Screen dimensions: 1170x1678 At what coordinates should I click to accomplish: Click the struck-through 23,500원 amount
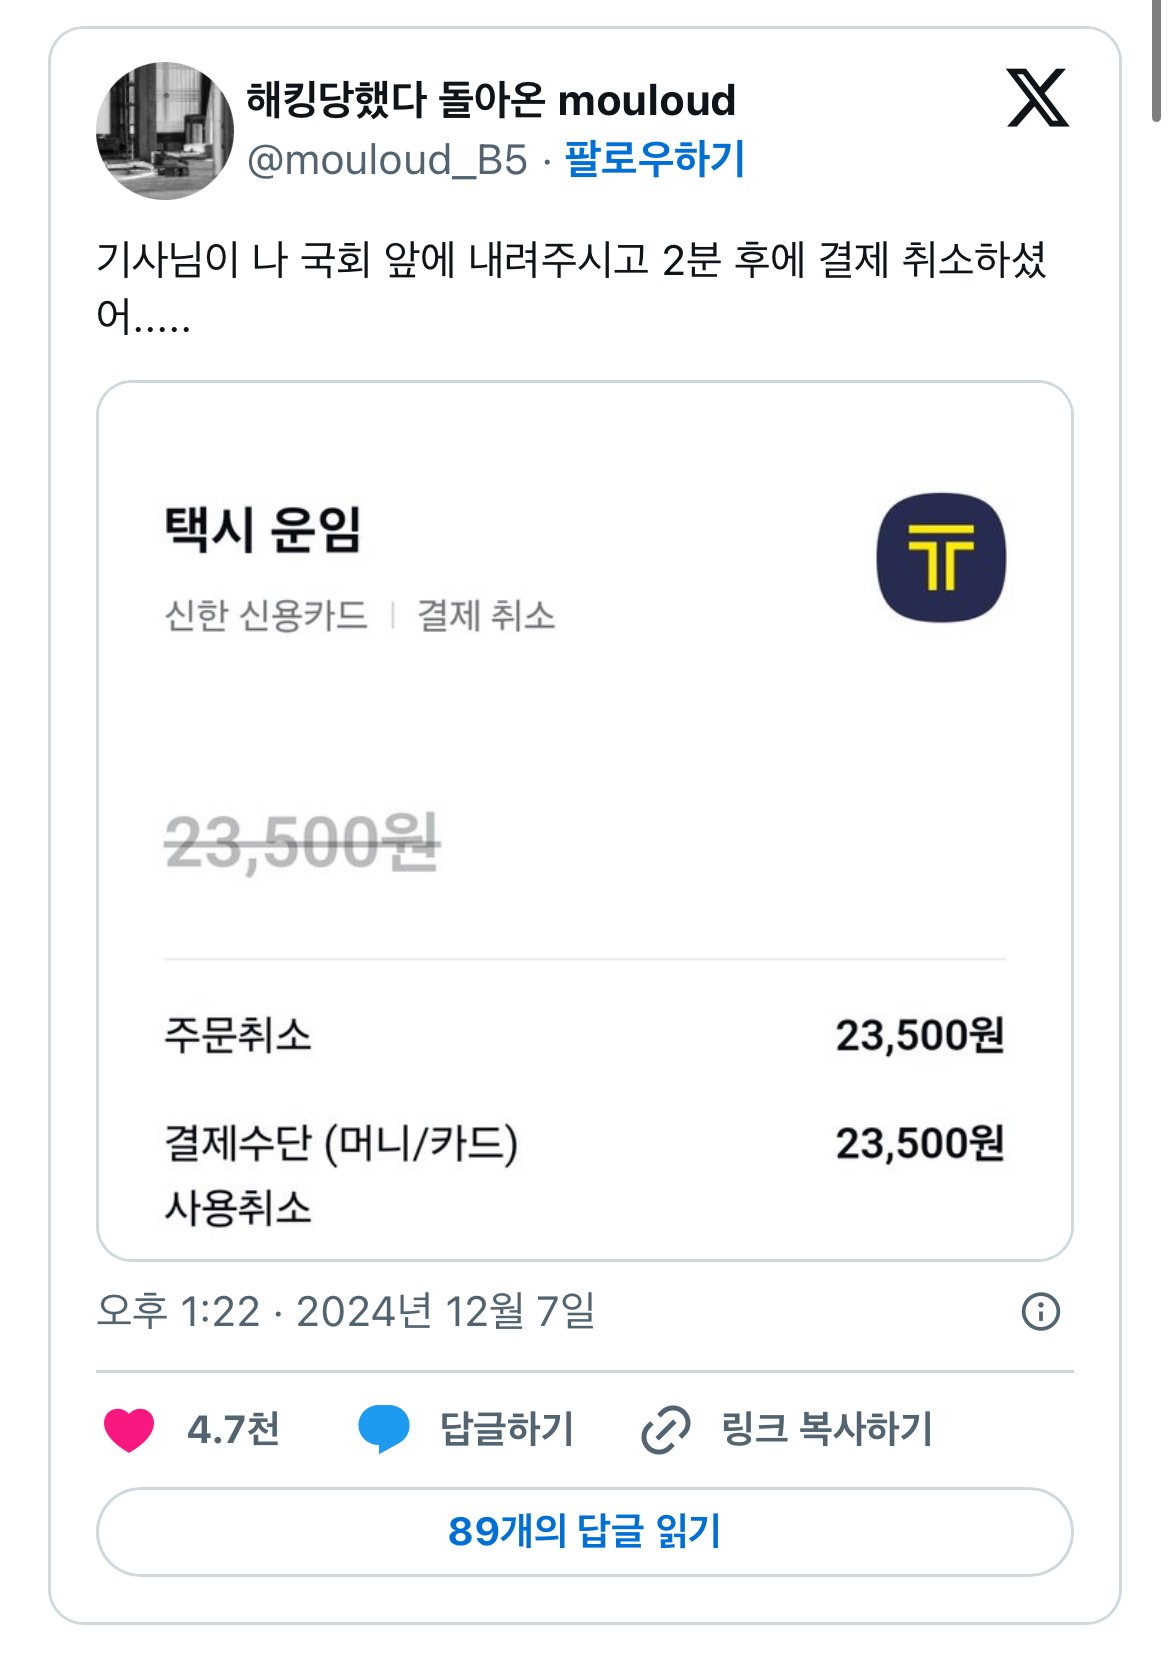302,843
